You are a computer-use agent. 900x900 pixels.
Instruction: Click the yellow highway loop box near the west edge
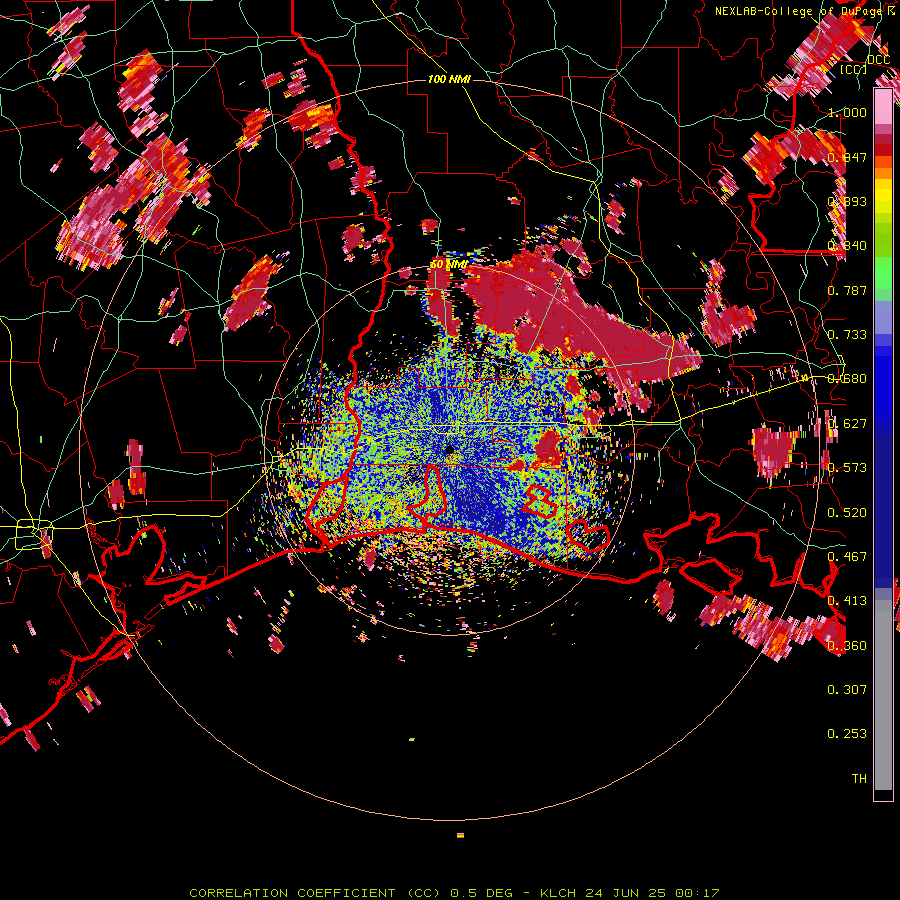click(34, 534)
